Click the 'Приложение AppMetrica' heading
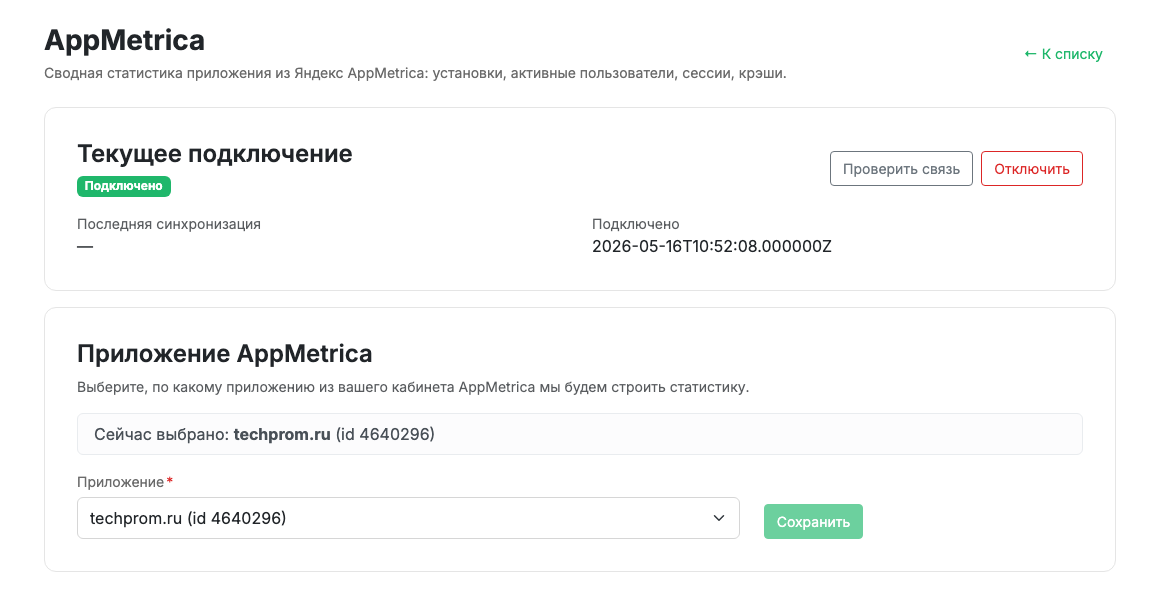Image resolution: width=1160 pixels, height=600 pixels. [224, 354]
